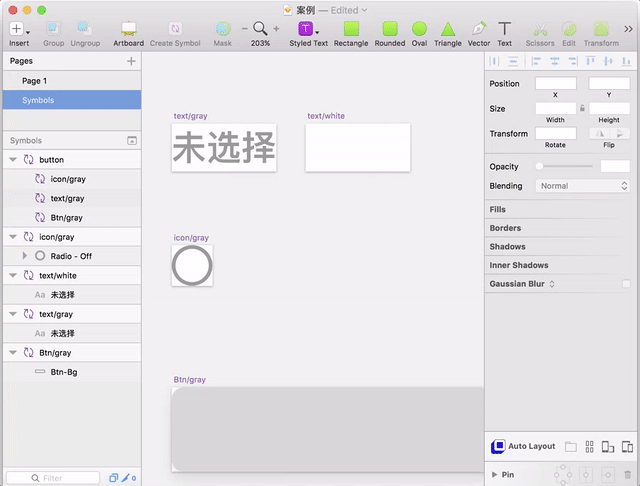Screen dimensions: 640x486
Task: Select text/gray layer inside button group
Action: 72,198
